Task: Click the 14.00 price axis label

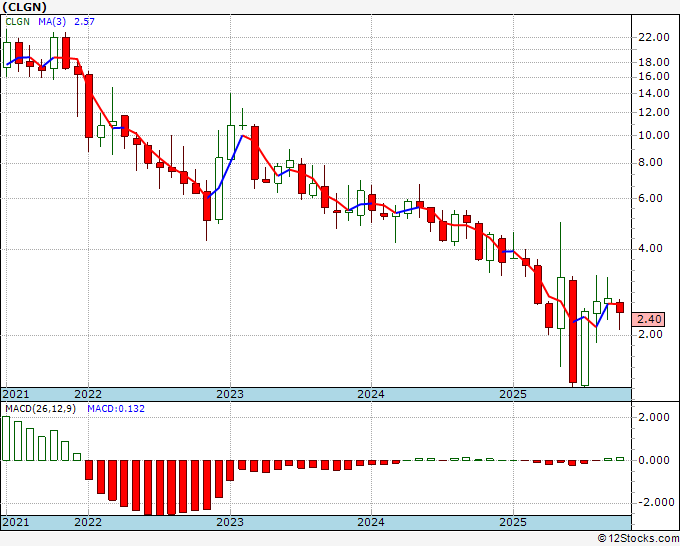Action: coord(654,93)
